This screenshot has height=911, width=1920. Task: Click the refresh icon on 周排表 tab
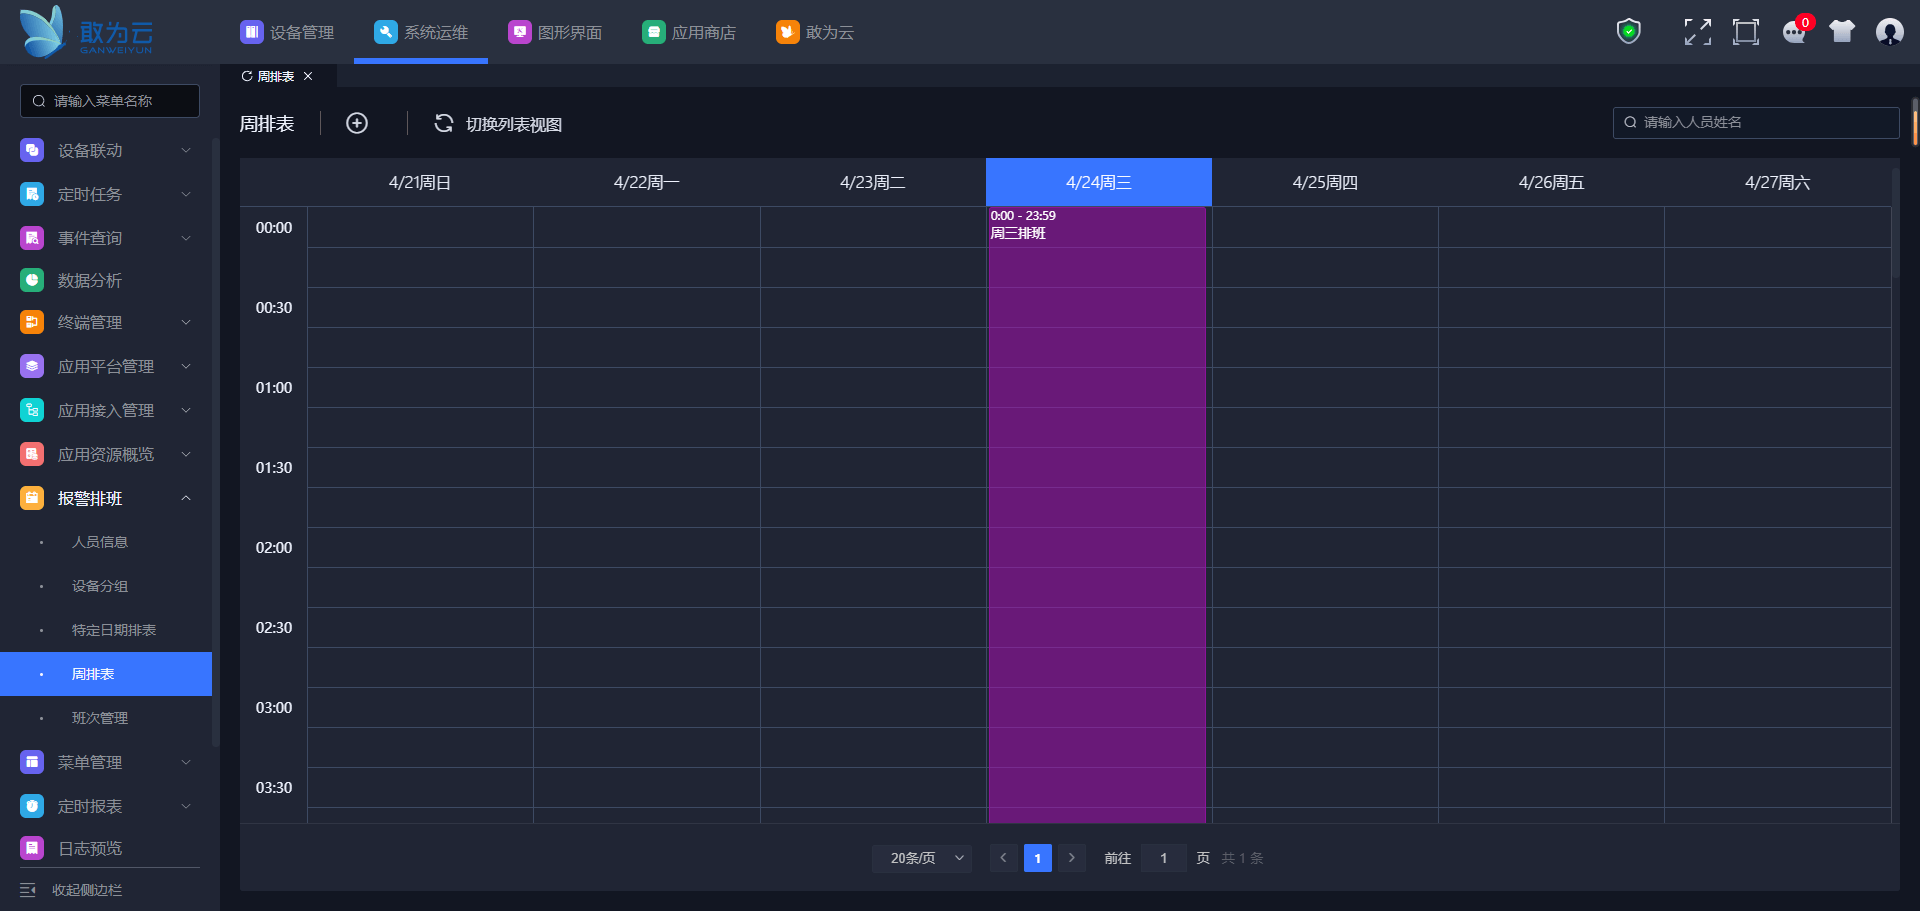[x=247, y=76]
